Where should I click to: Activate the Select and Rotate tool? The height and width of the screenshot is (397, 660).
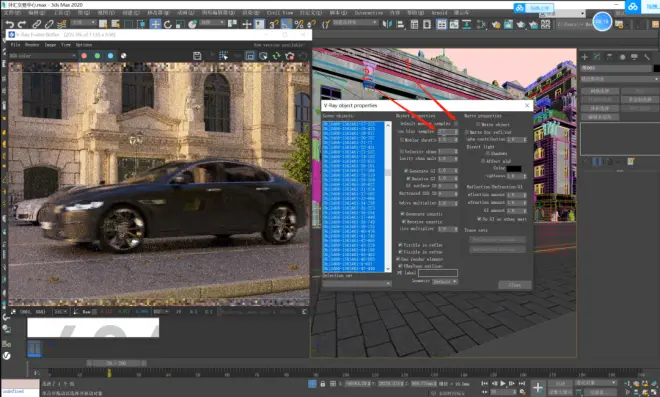tap(168, 24)
